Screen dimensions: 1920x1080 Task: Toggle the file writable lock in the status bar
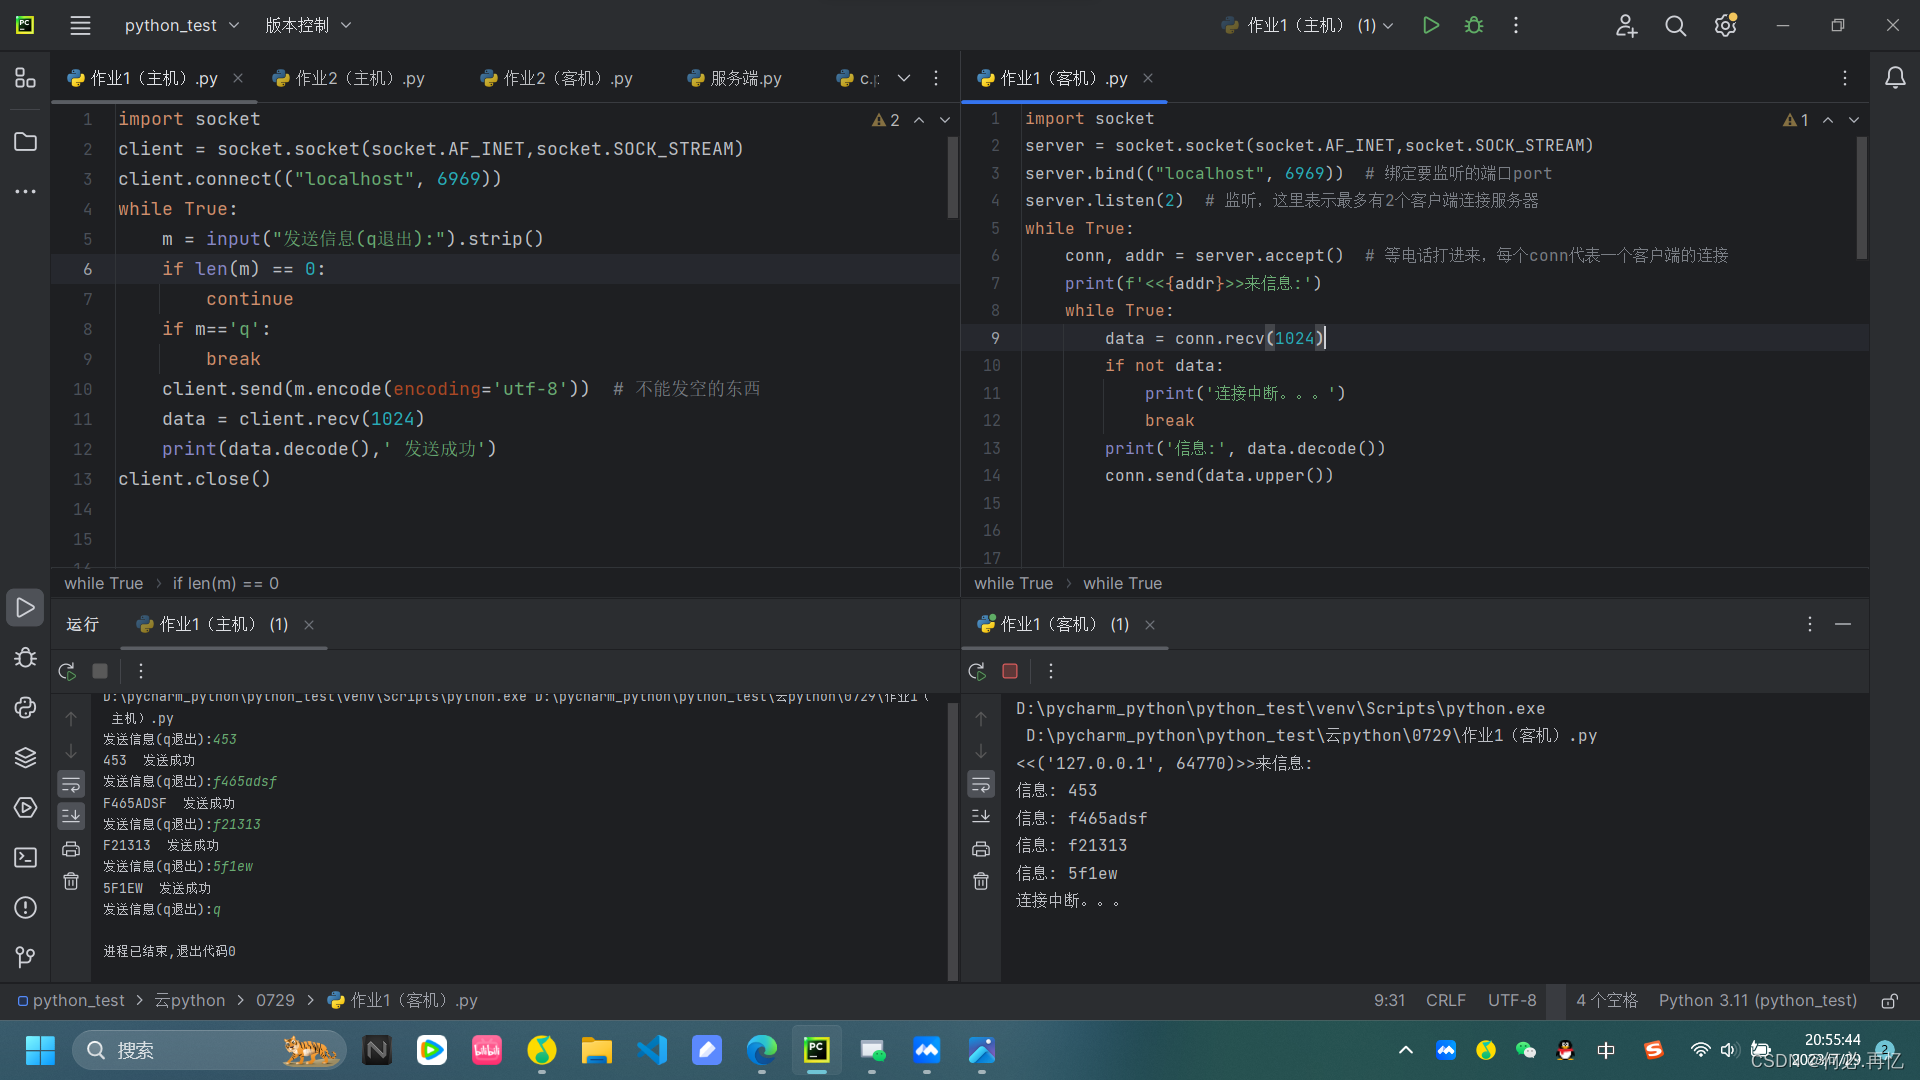1891,1000
